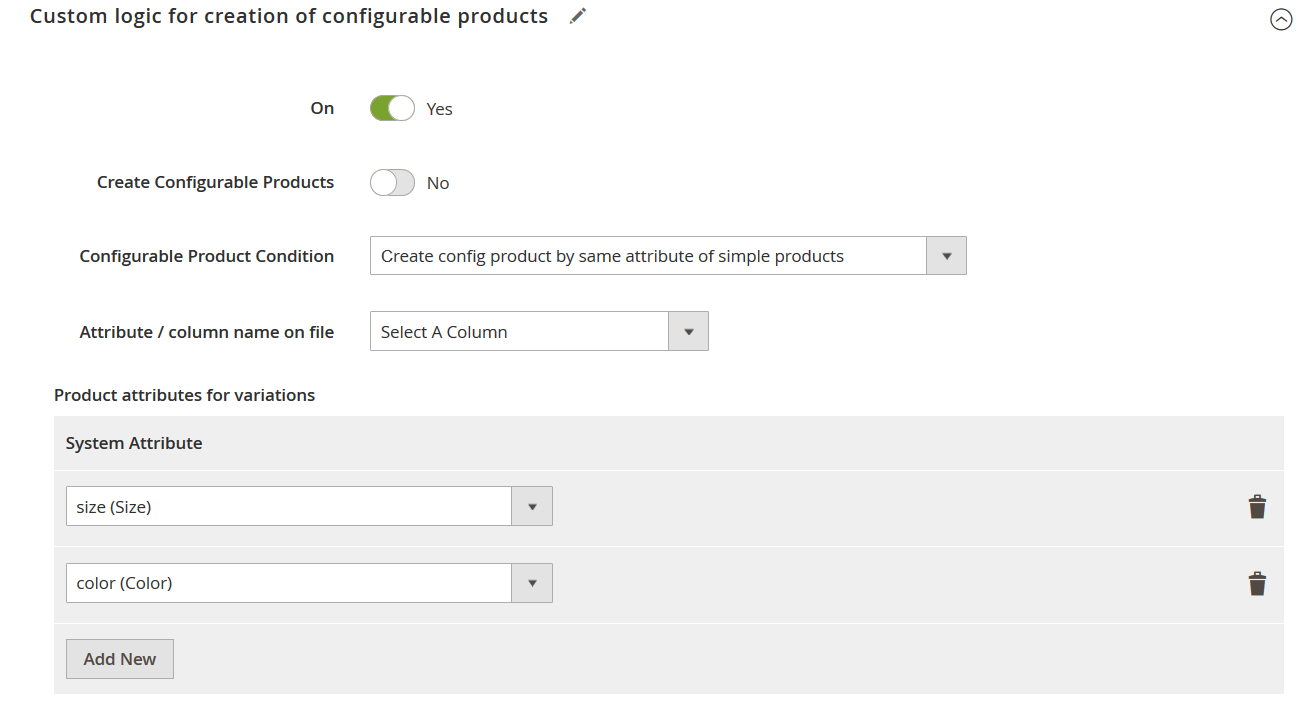Click the System Attribute column header
This screenshot has height=705, width=1310.
[x=134, y=443]
